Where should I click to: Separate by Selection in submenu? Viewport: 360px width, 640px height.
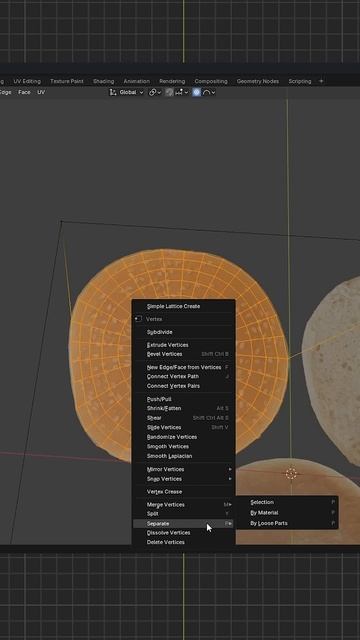[x=287, y=502]
